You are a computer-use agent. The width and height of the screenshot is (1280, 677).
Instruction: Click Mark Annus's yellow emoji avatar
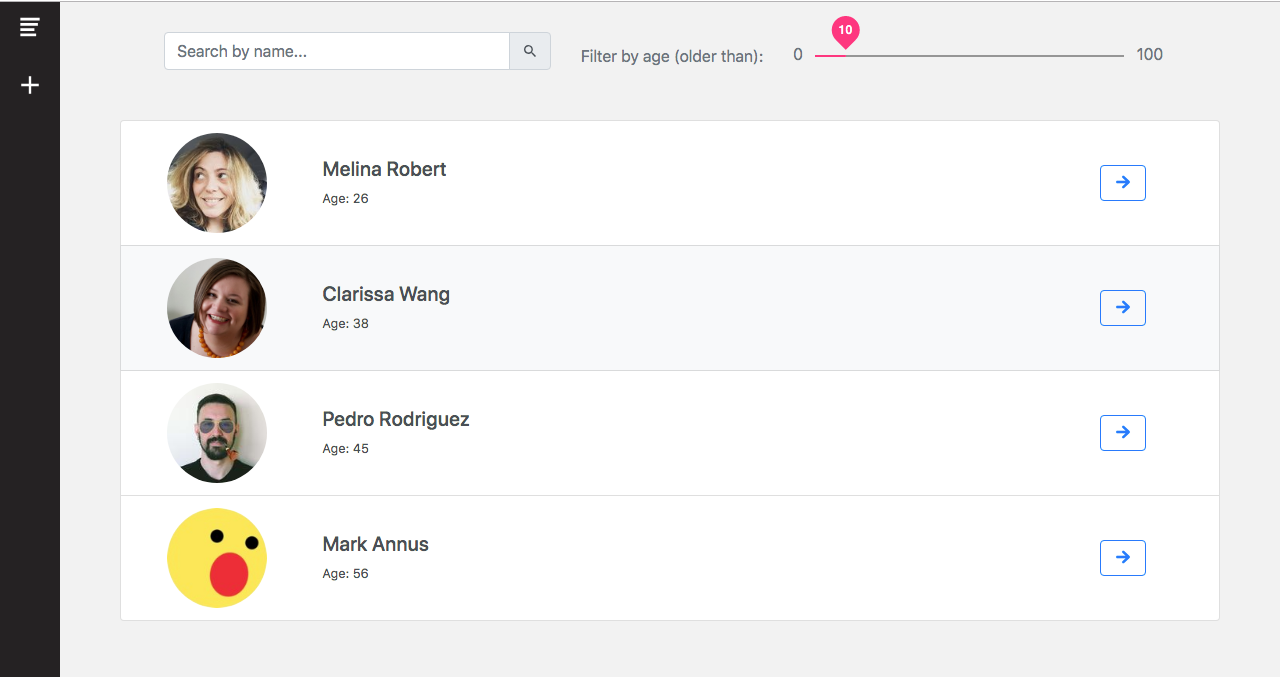(x=217, y=558)
